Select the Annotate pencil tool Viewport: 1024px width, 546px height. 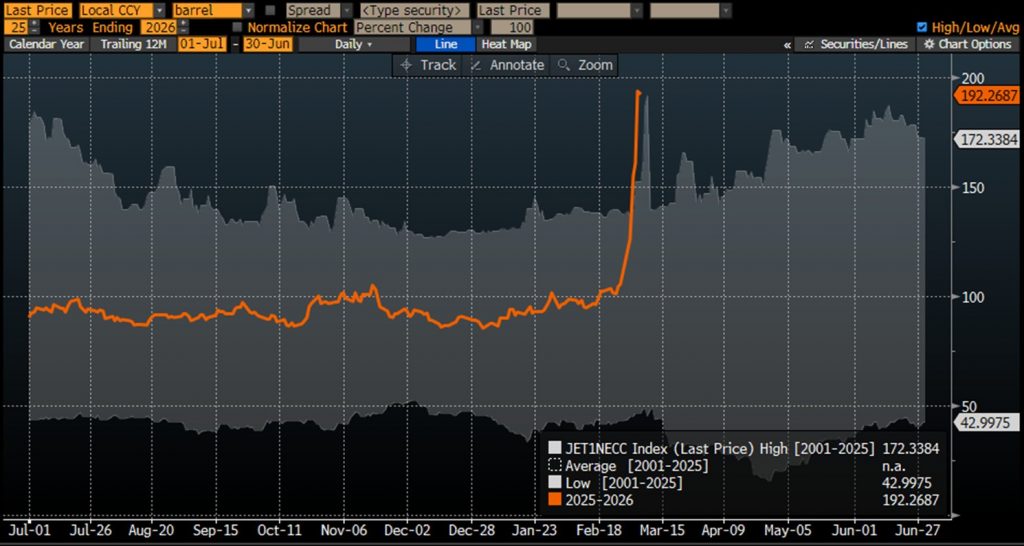tap(506, 65)
